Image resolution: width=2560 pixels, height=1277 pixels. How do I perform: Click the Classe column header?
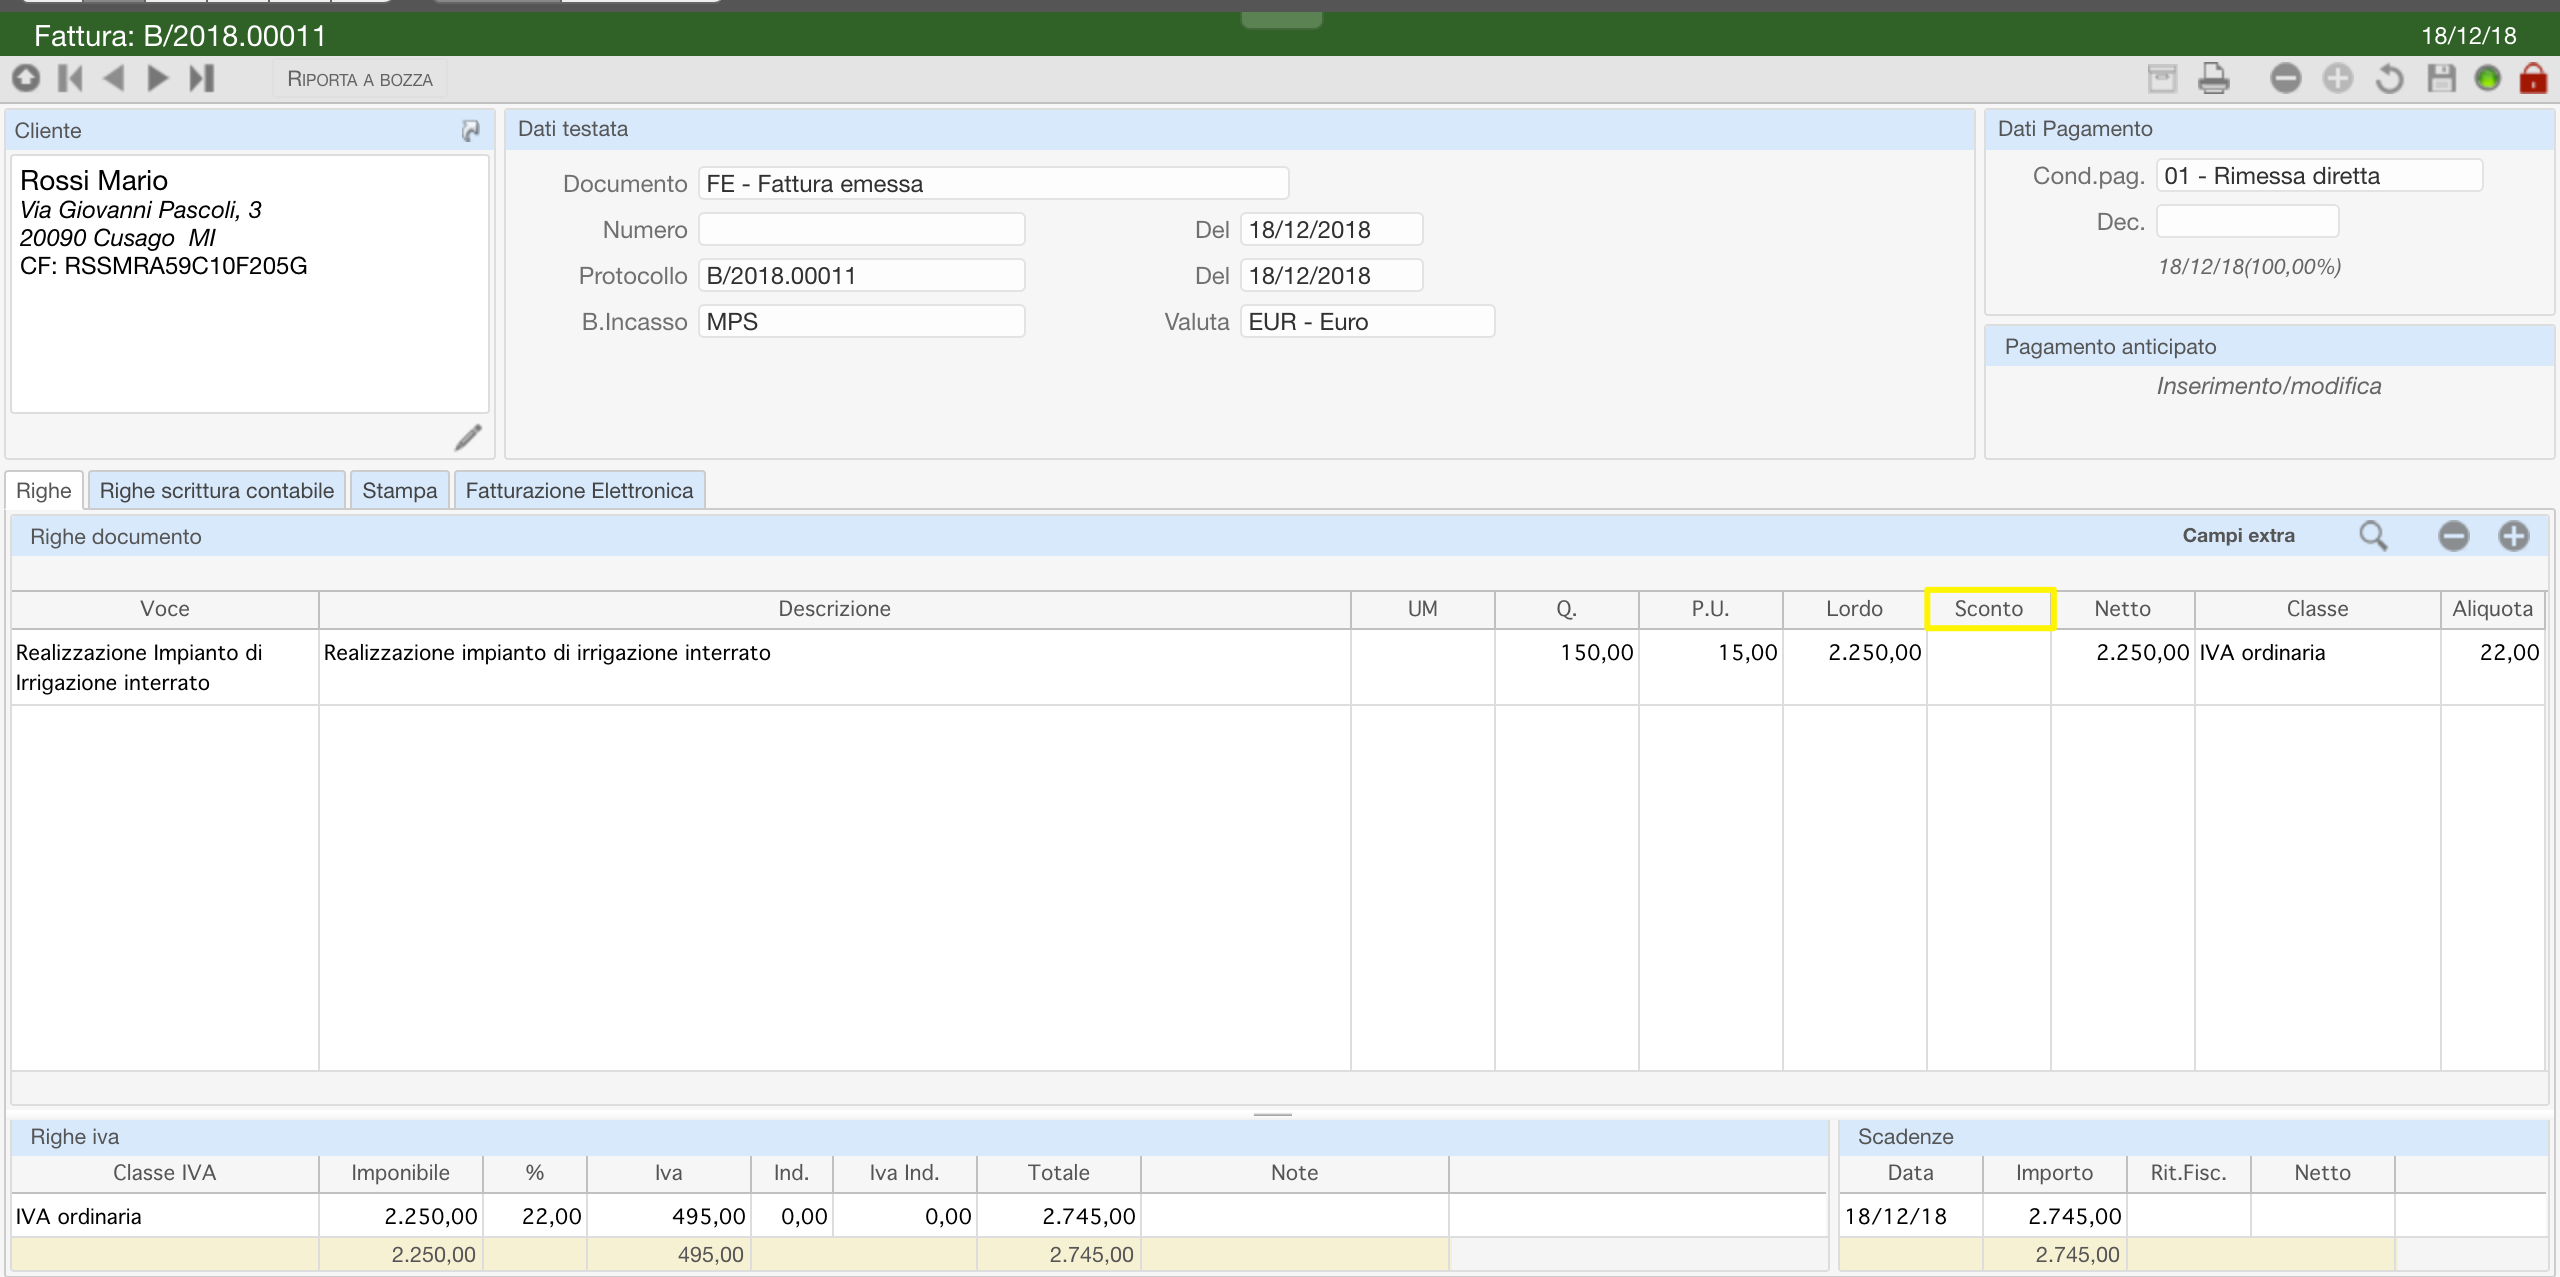pyautogui.click(x=2317, y=609)
